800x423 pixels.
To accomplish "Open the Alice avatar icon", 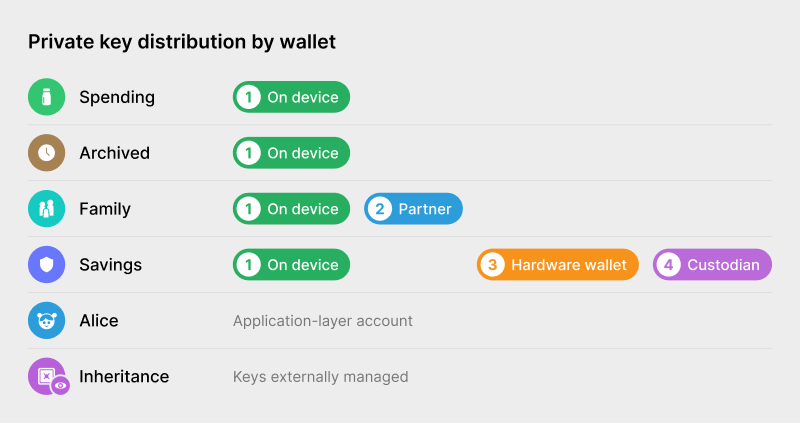I will tap(46, 321).
